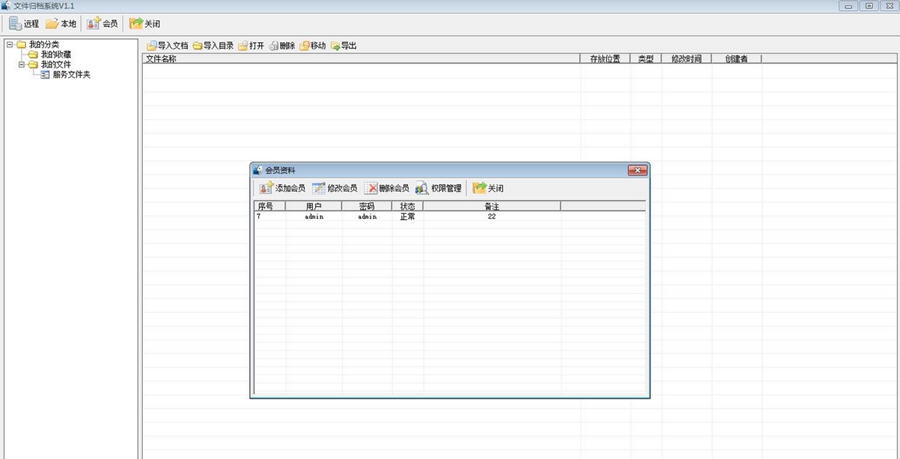Screen dimensions: 900x459
Task: Sort by 文件名称 column header
Action: click(x=361, y=59)
